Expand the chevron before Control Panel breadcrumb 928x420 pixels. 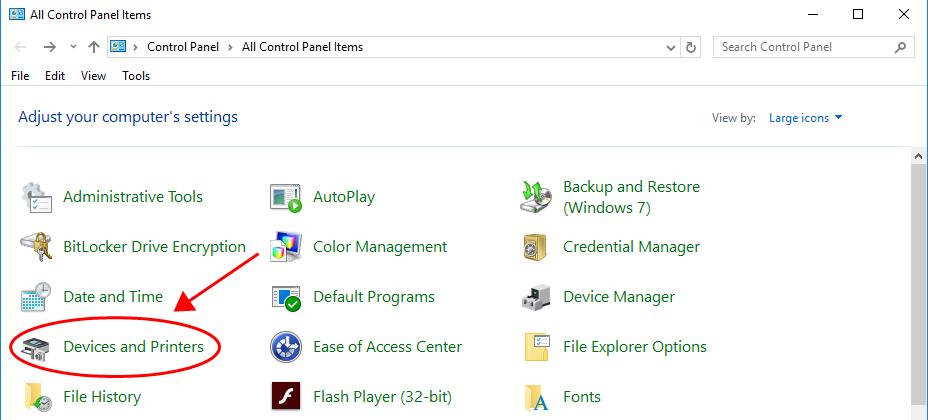pyautogui.click(x=136, y=47)
